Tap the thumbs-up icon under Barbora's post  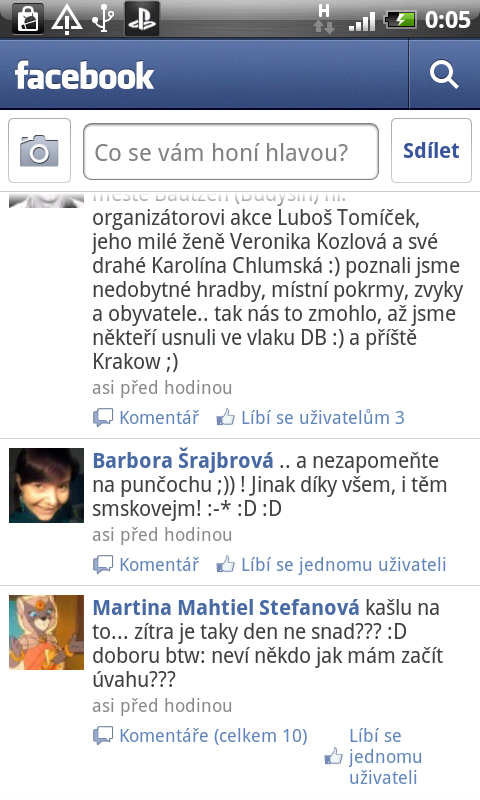[x=225, y=564]
